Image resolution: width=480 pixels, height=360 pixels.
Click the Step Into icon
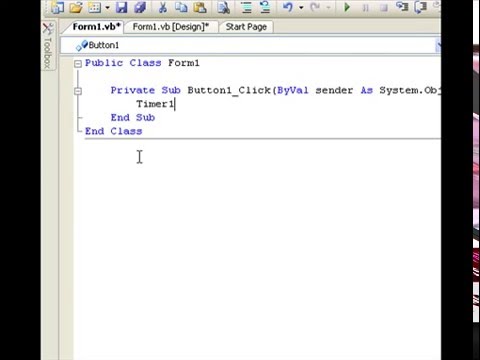click(402, 7)
